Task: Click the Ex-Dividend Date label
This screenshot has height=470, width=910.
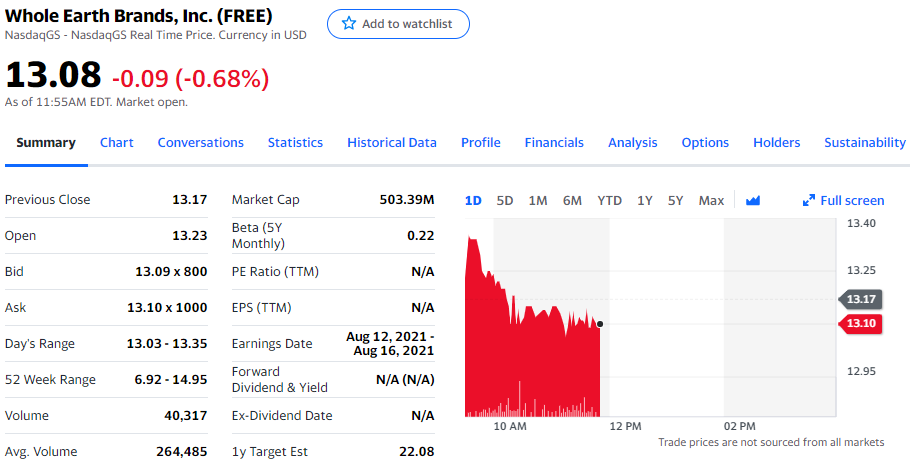Action: pyautogui.click(x=282, y=415)
